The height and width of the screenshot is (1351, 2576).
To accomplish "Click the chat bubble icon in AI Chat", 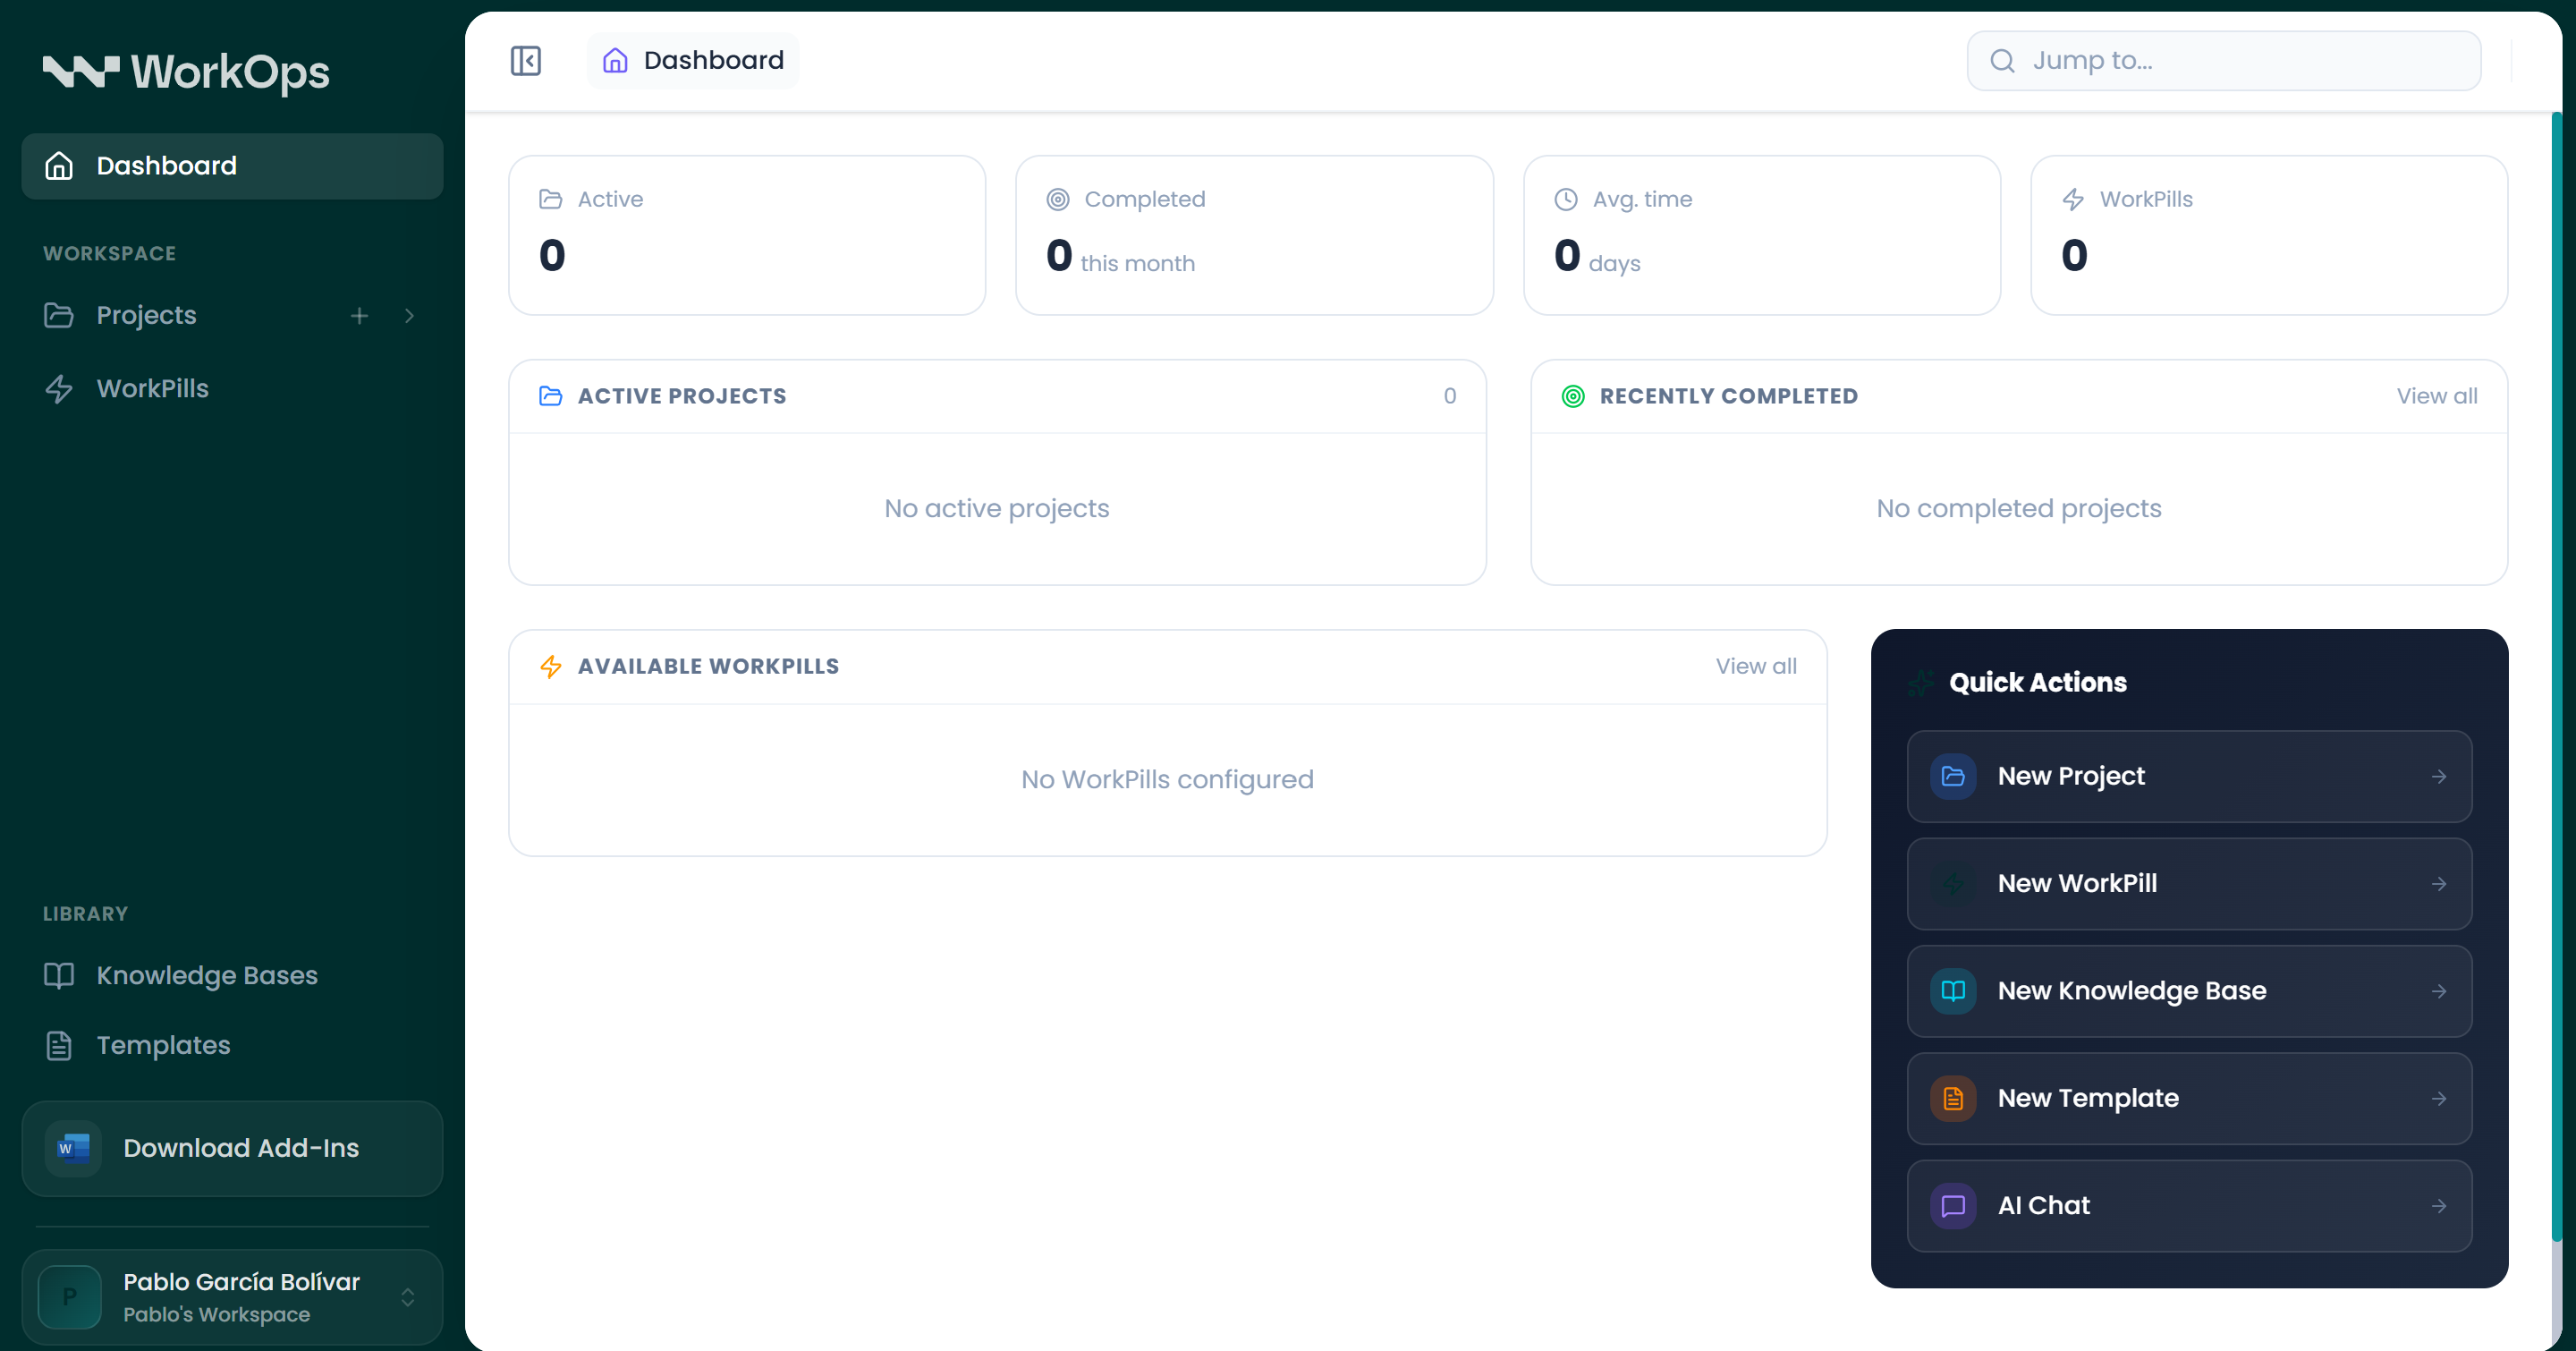I will click(1953, 1205).
